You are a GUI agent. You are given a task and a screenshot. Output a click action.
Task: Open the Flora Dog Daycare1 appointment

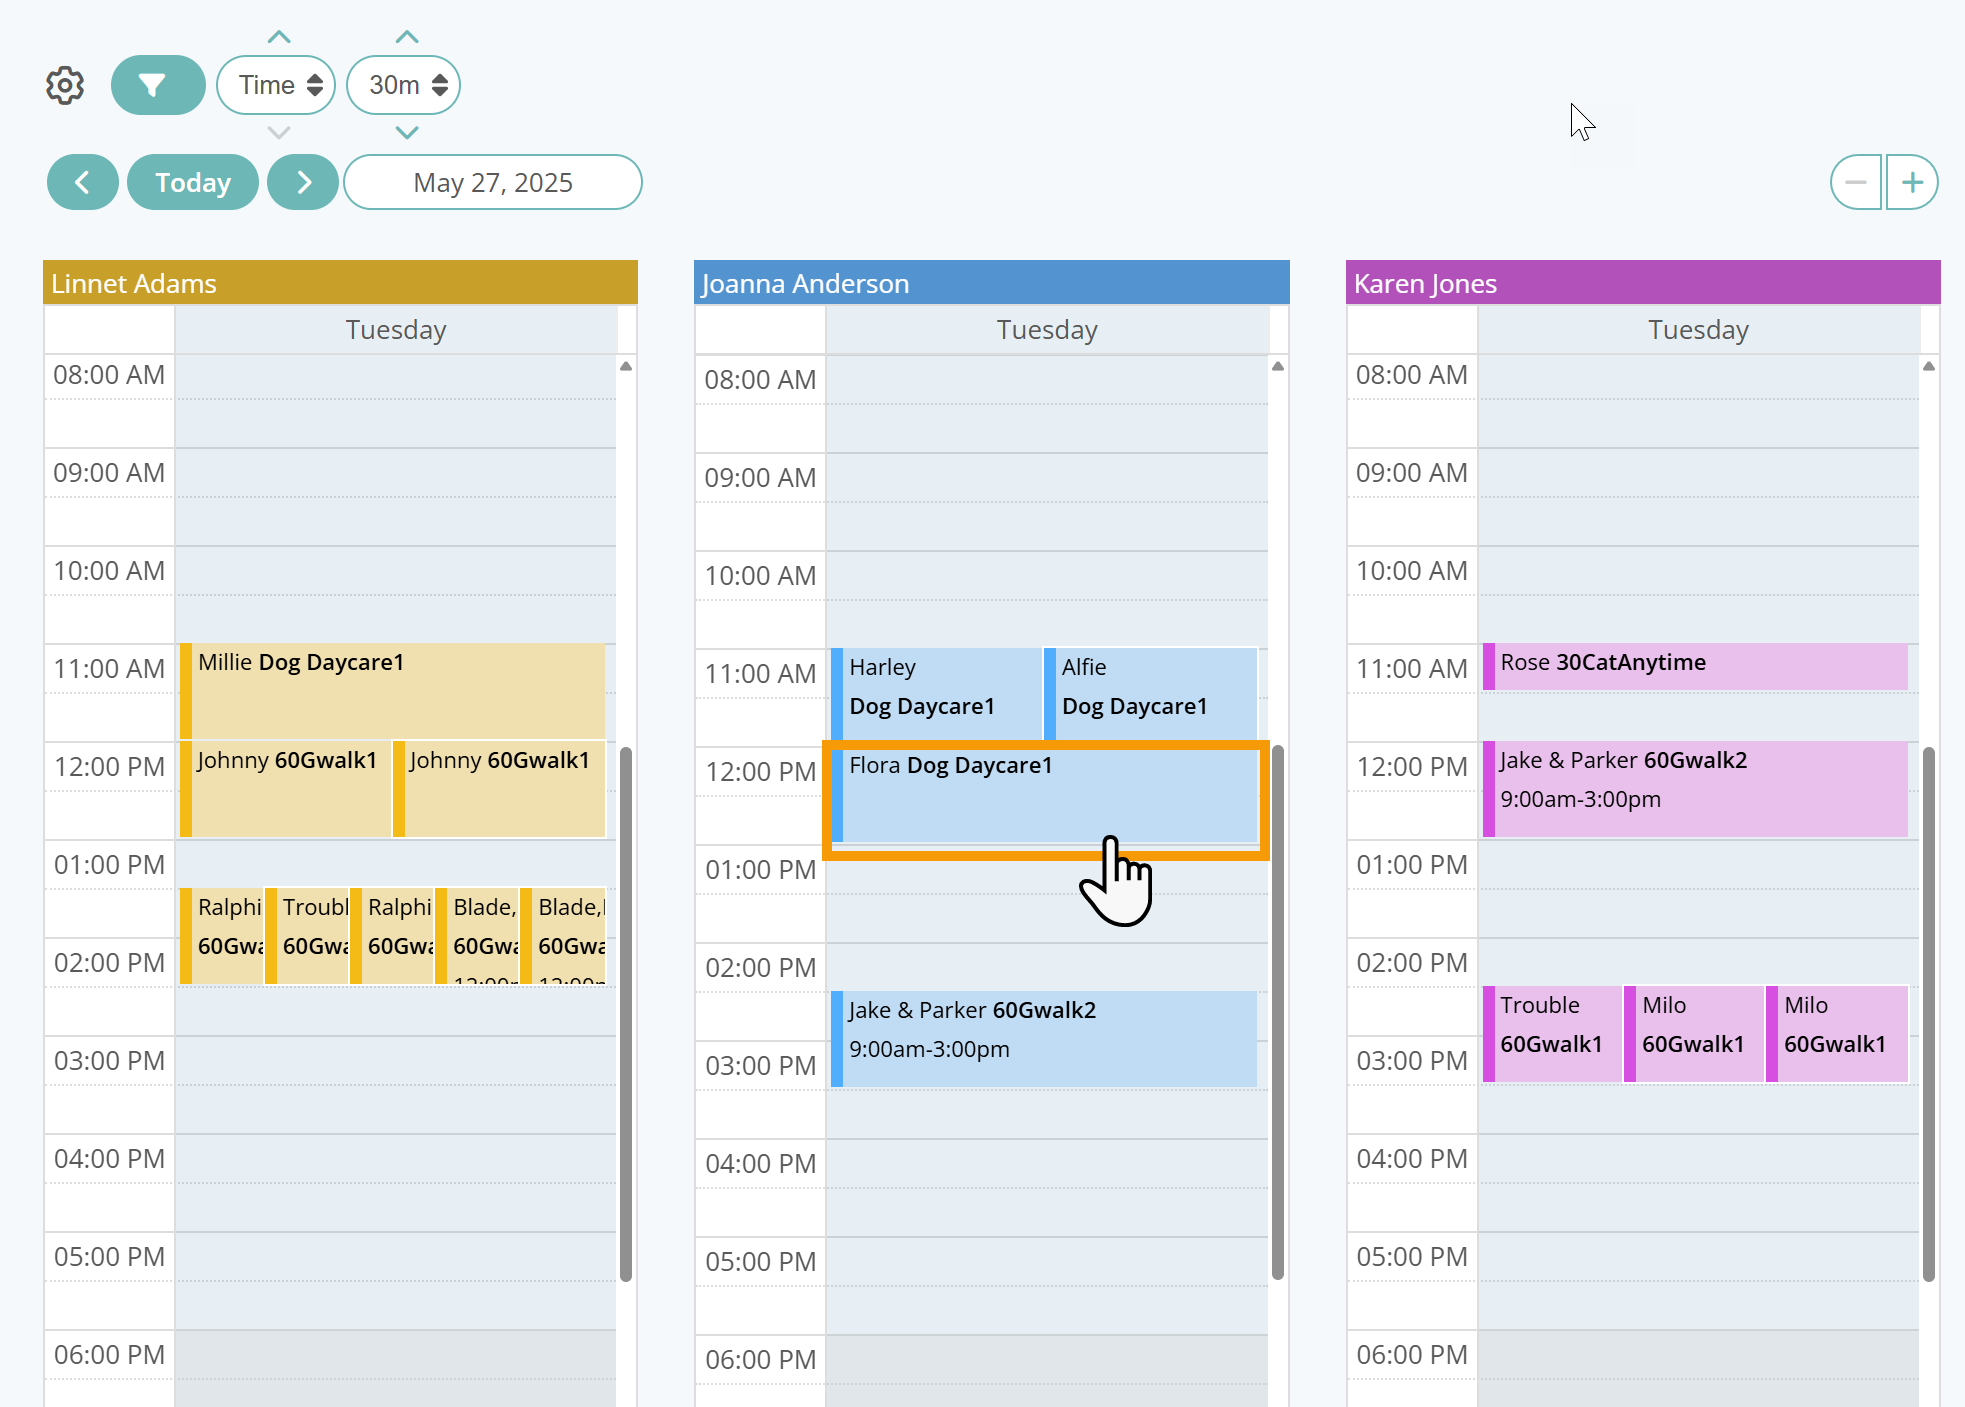[1045, 795]
